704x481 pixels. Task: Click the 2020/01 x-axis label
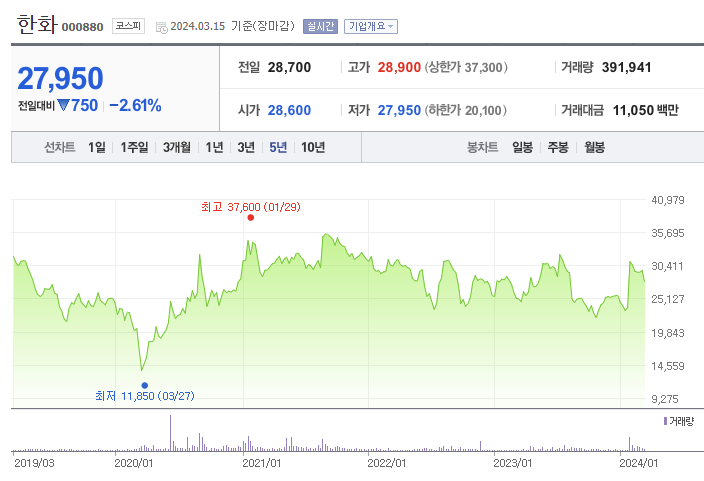[x=134, y=463]
